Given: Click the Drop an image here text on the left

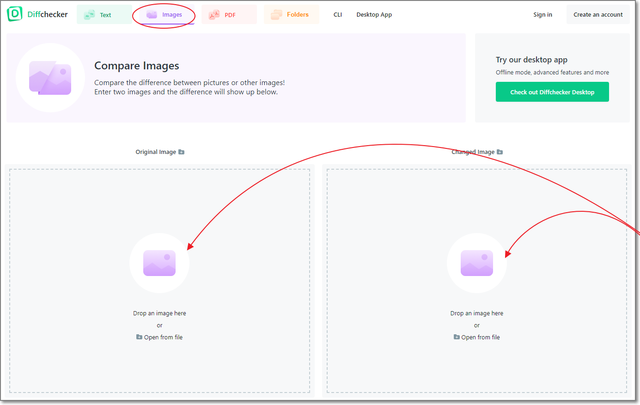Looking at the screenshot, I should (160, 313).
